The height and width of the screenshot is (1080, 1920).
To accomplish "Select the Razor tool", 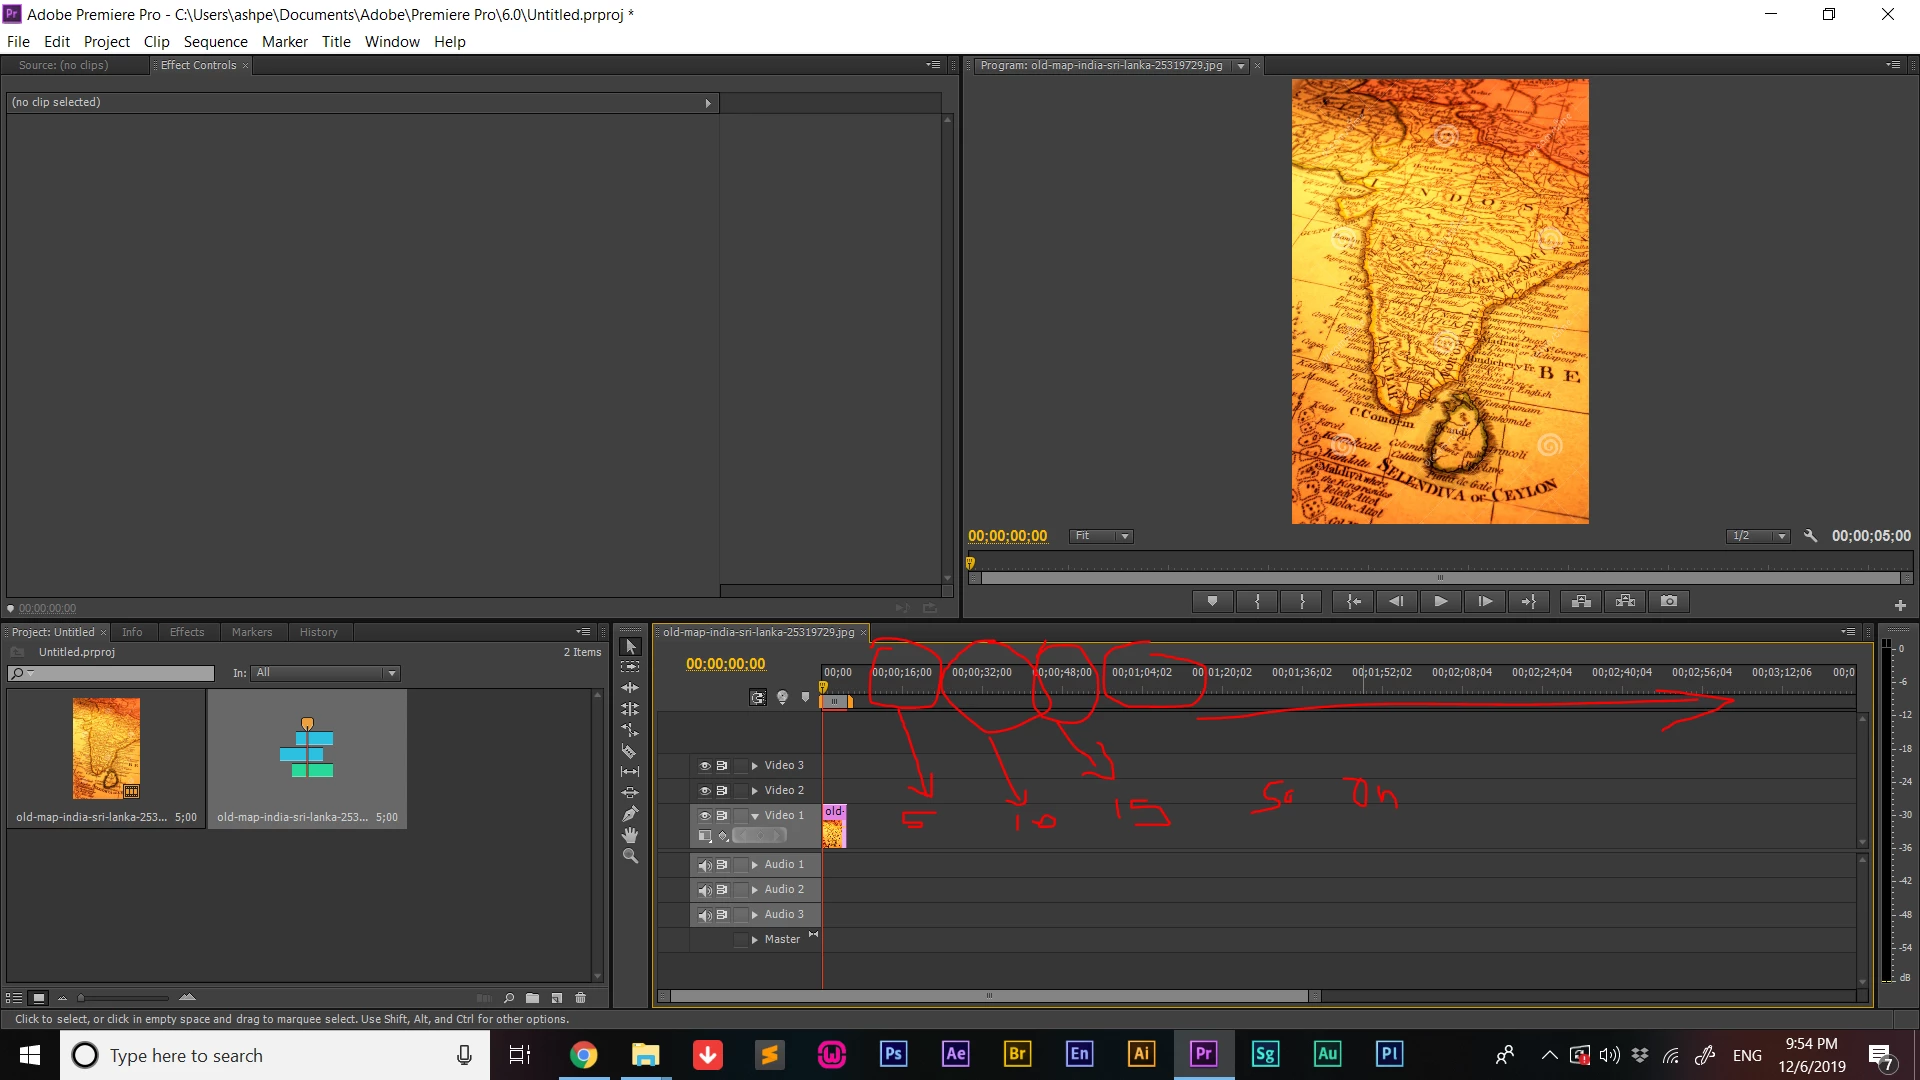I will [x=629, y=751].
